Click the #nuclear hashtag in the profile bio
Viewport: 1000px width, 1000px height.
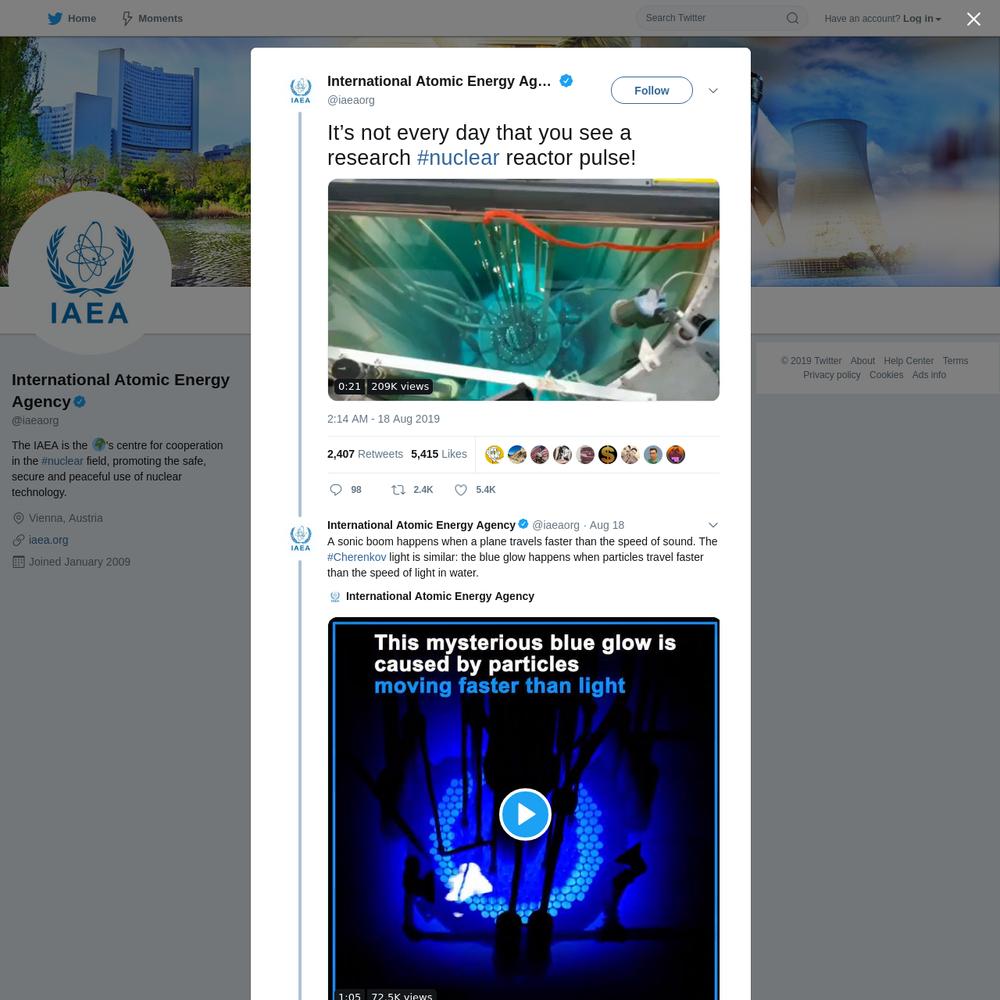tap(62, 461)
